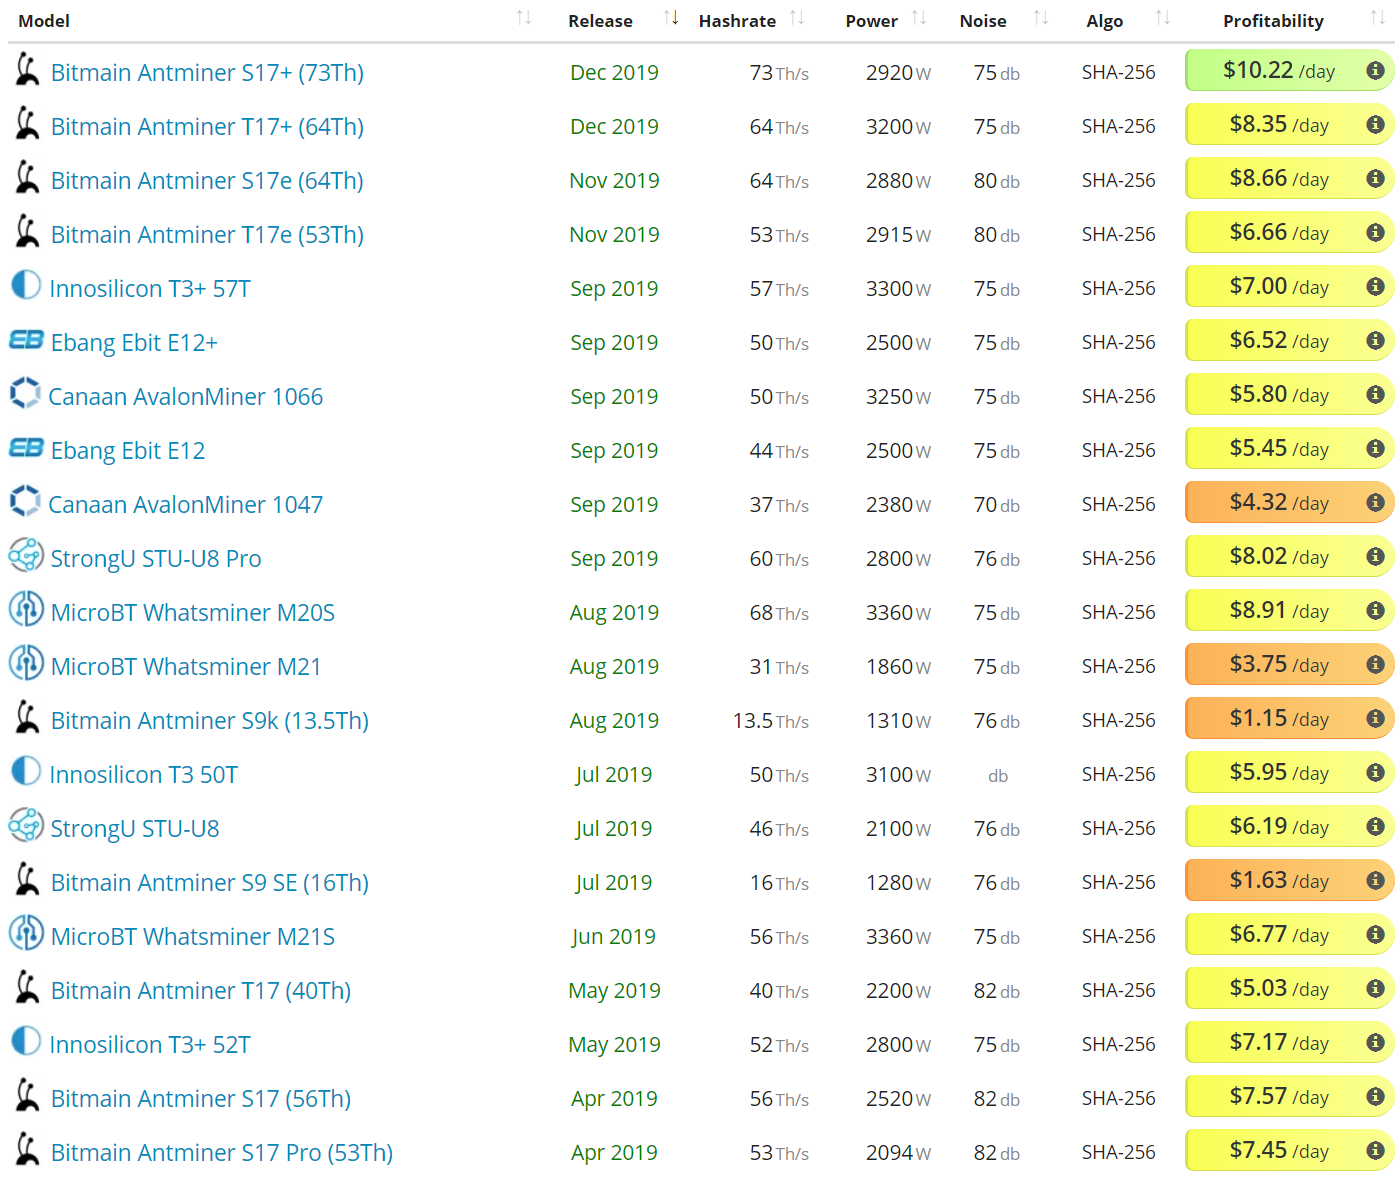This screenshot has width=1395, height=1177.
Task: Open info icon on the $1.15/day profitability
Action: pyautogui.click(x=1375, y=718)
